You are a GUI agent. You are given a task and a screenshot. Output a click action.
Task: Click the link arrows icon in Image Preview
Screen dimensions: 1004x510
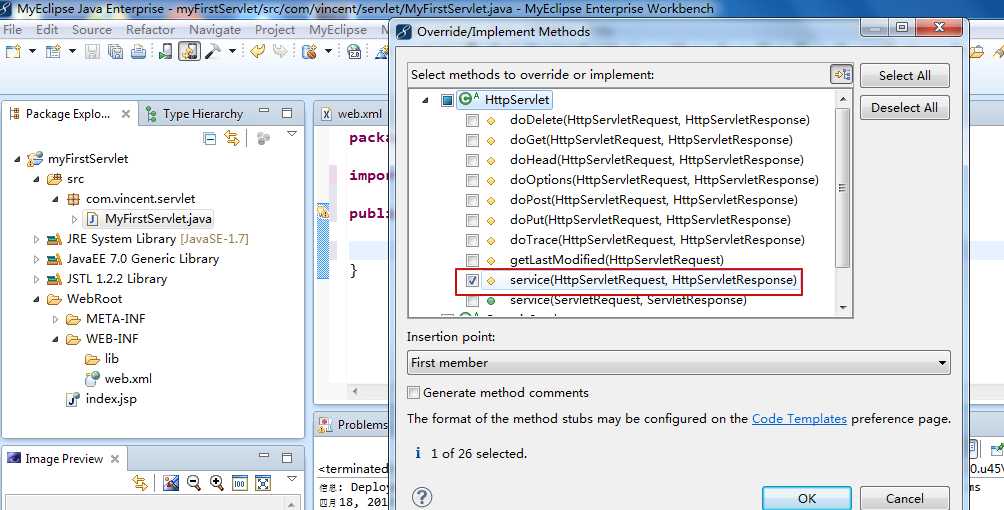(x=140, y=482)
